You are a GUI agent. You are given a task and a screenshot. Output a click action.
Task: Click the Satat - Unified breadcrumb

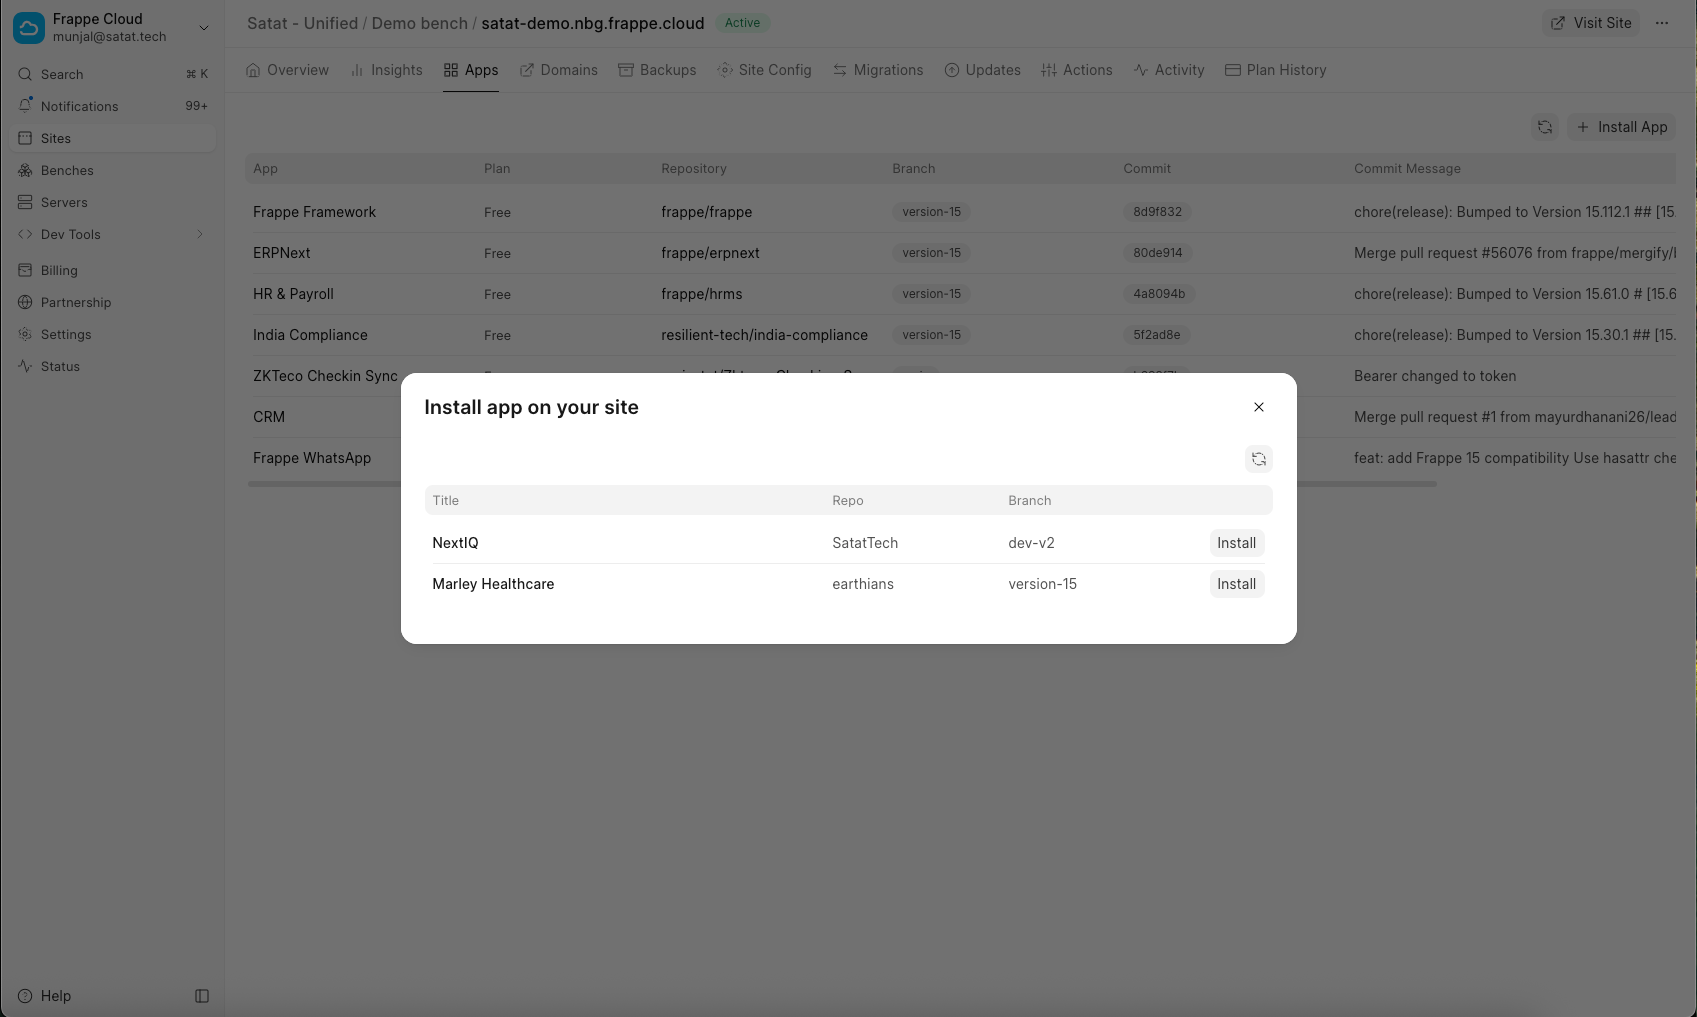point(303,23)
